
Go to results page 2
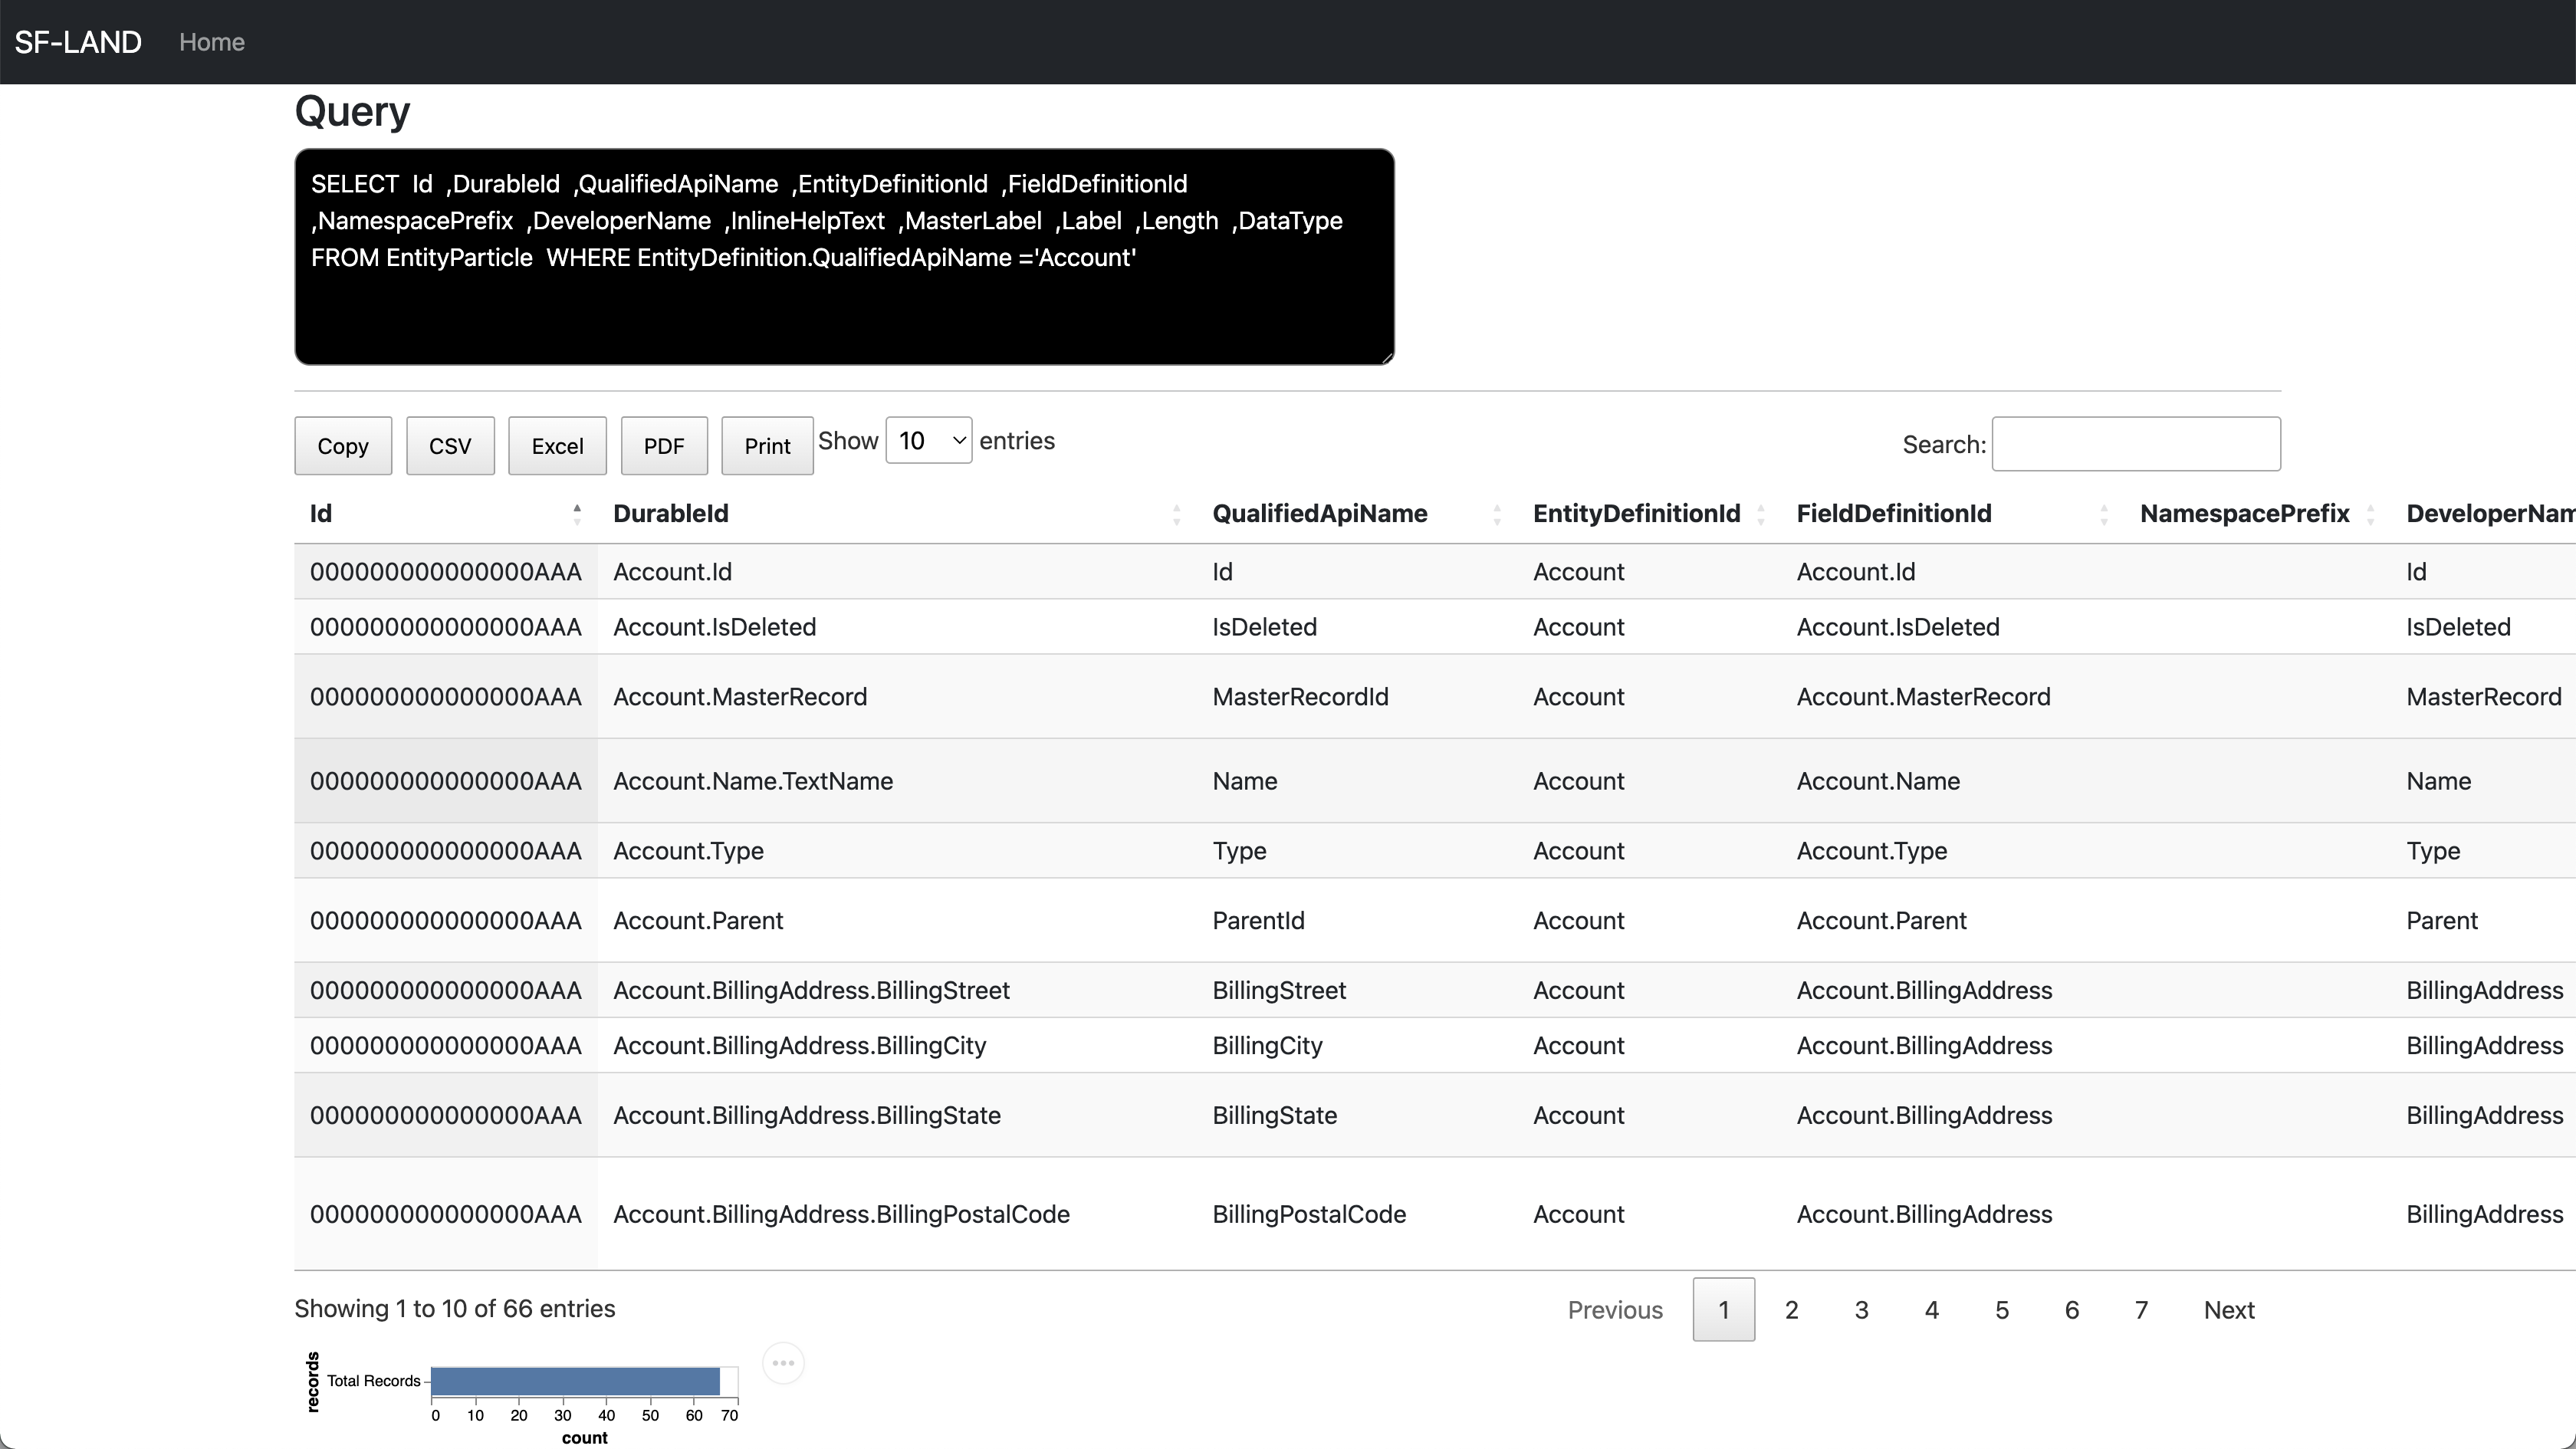coord(1791,1310)
